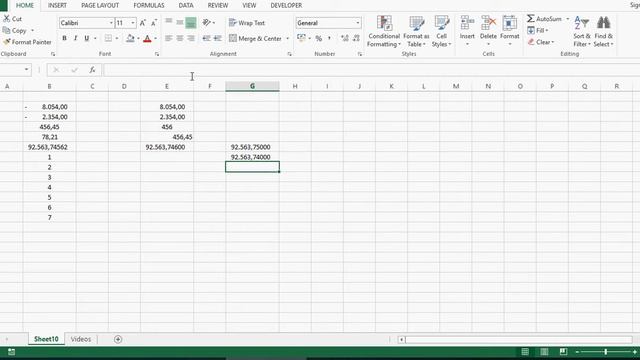Viewport: 640px width, 360px height.
Task: Switch to the Videos sheet tab
Action: coord(81,339)
